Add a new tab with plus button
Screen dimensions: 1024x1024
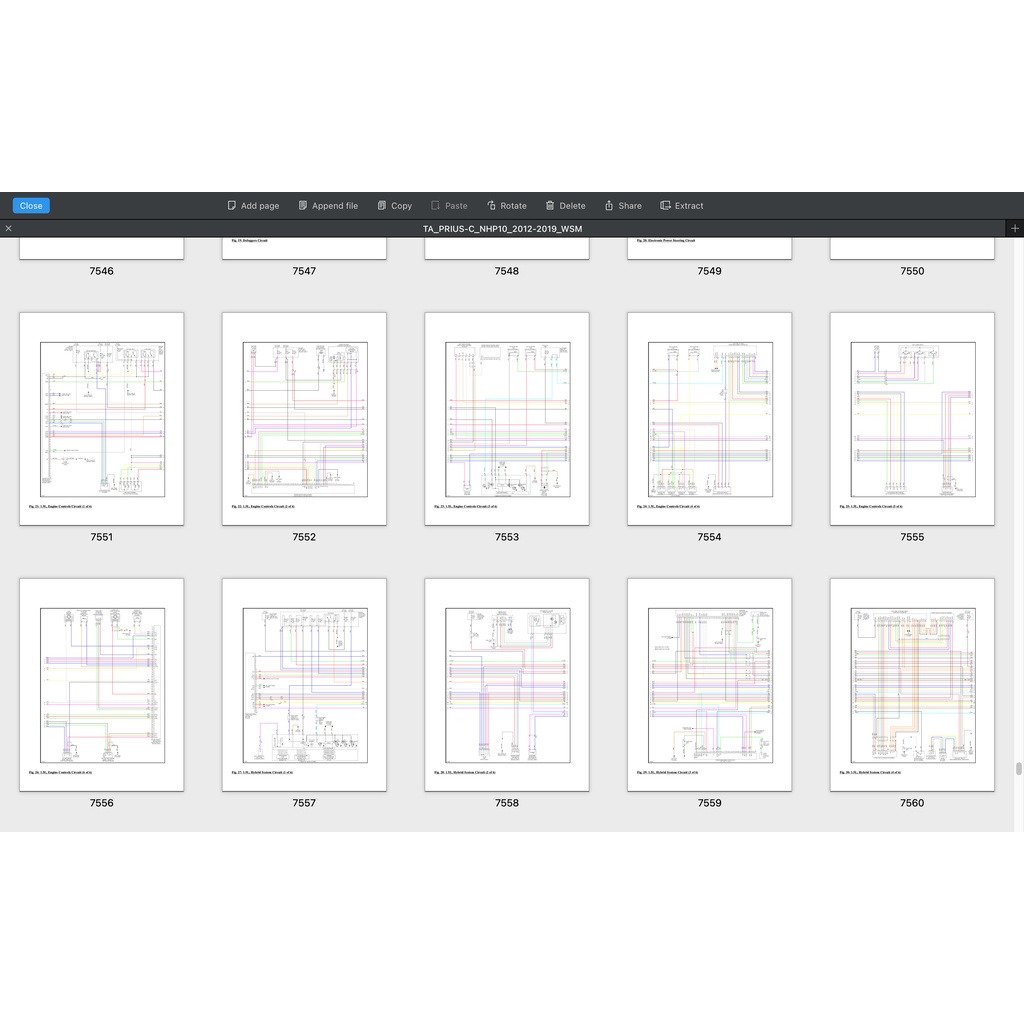click(1015, 229)
